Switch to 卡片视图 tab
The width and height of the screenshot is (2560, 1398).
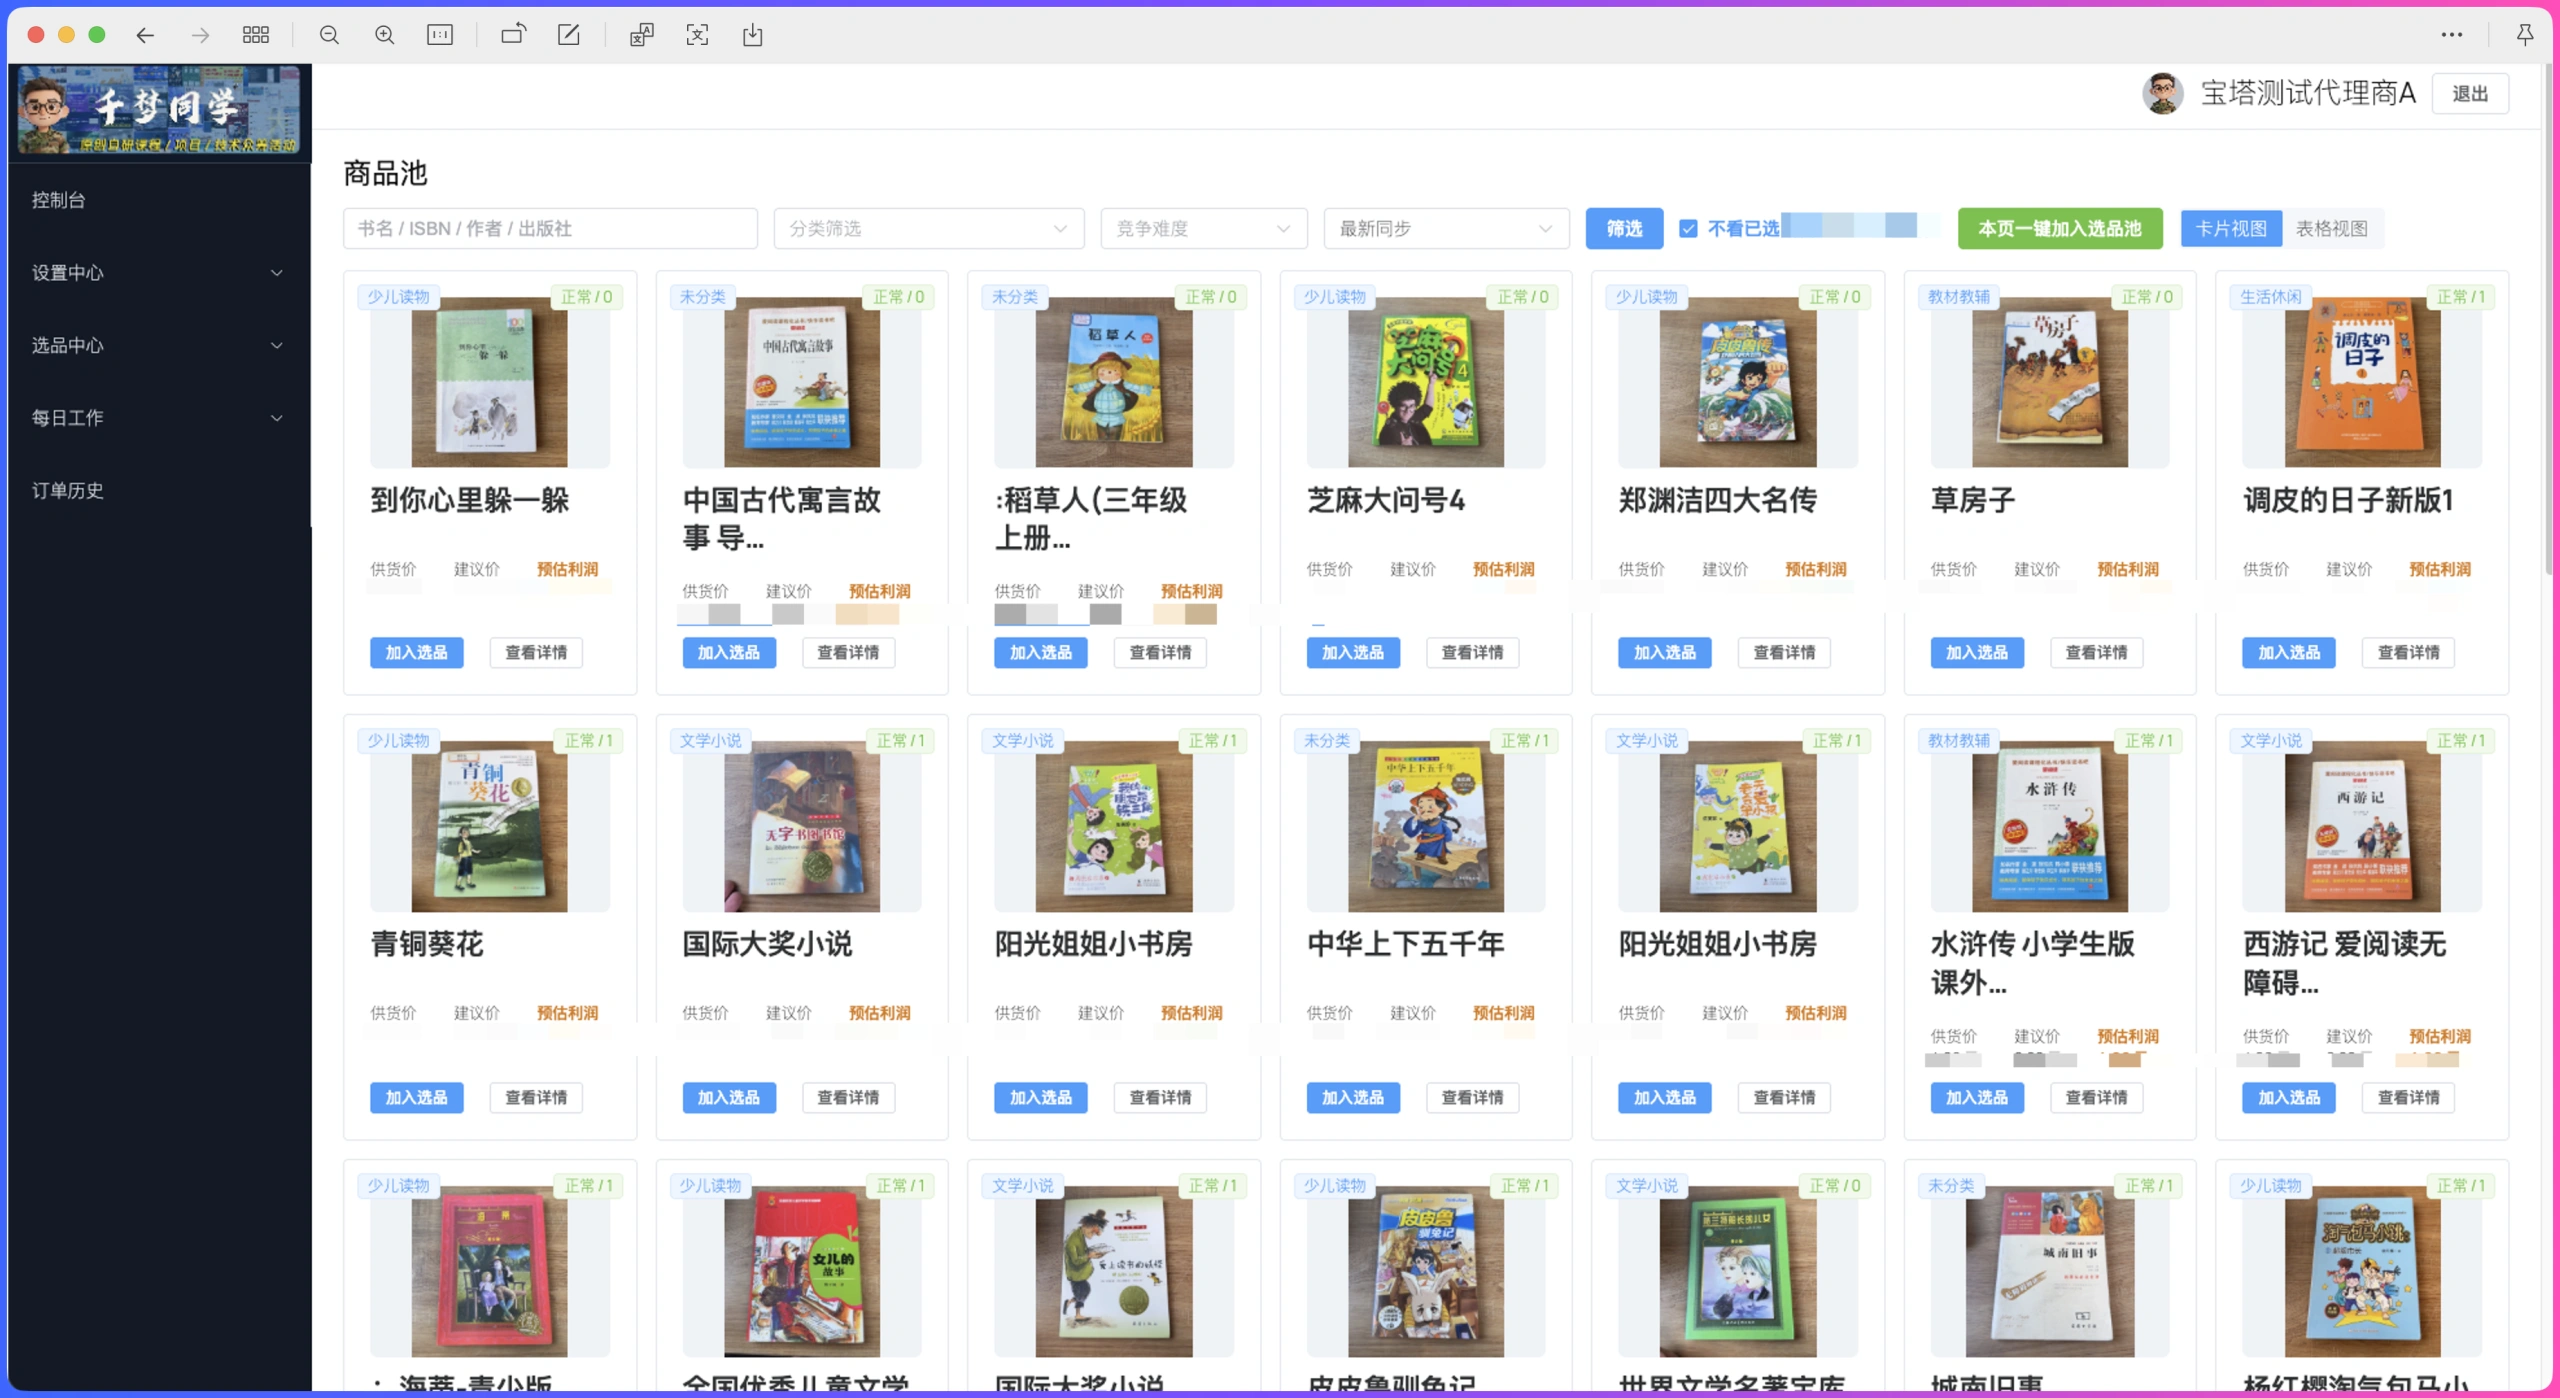click(2230, 229)
